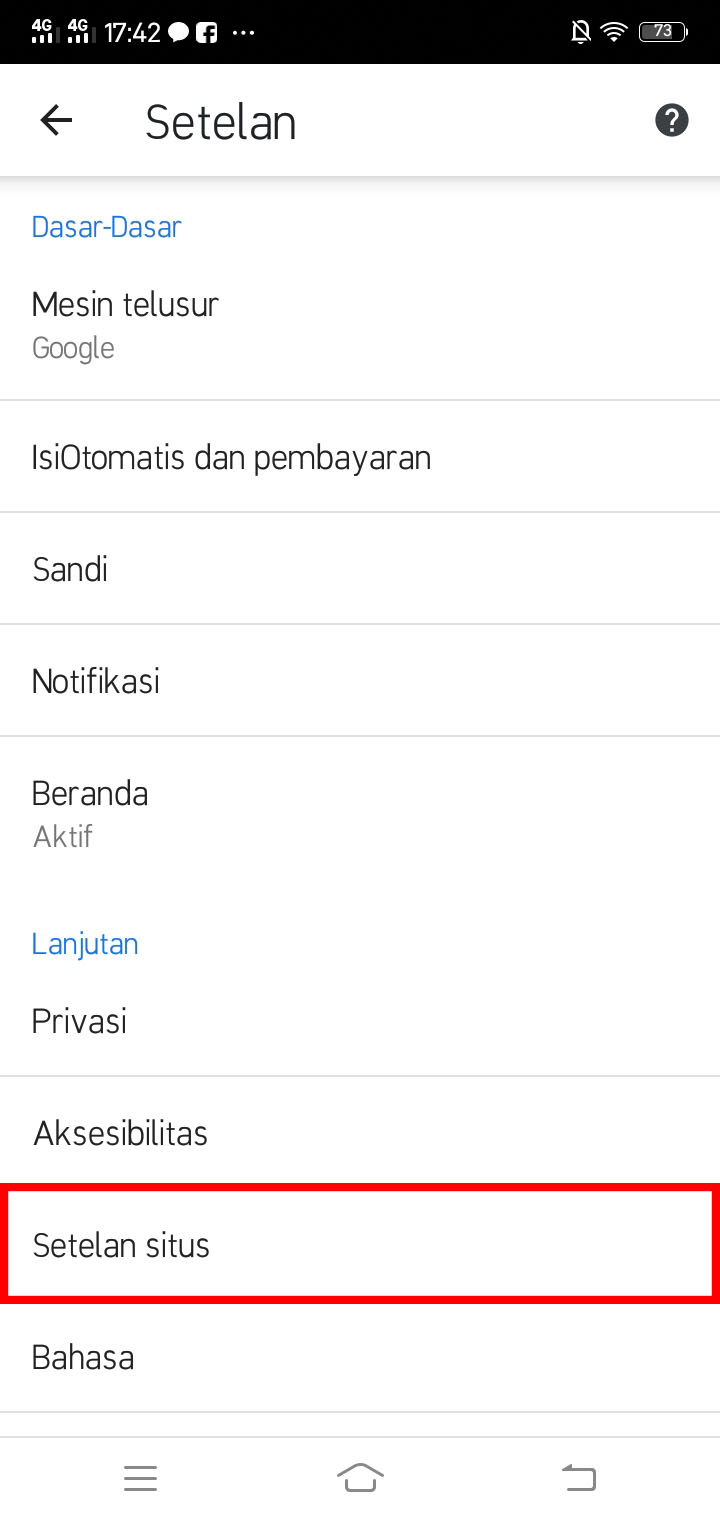Open the help icon on Setelan screen

(x=671, y=119)
